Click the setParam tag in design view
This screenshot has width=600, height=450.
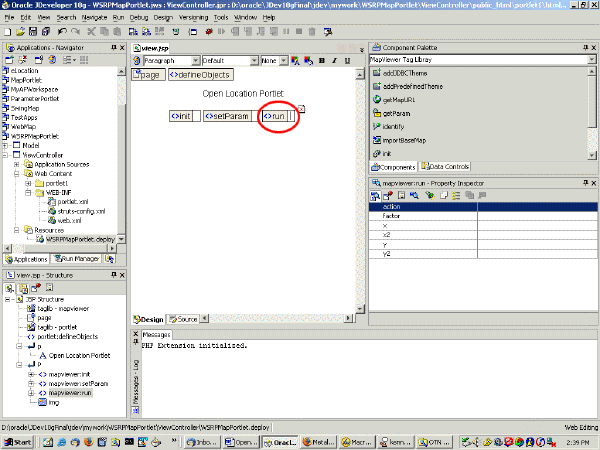click(227, 116)
